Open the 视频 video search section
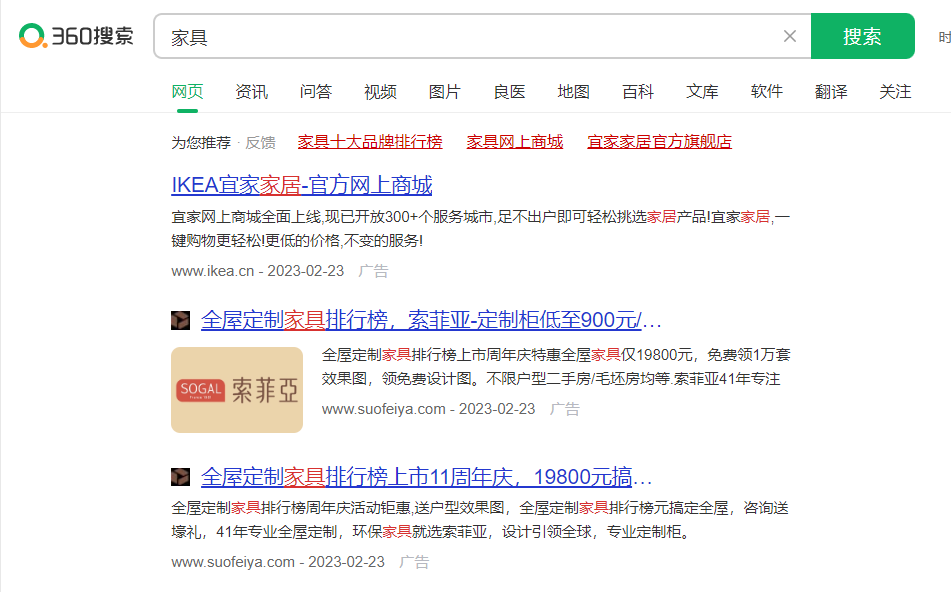The width and height of the screenshot is (951, 592). coord(380,91)
